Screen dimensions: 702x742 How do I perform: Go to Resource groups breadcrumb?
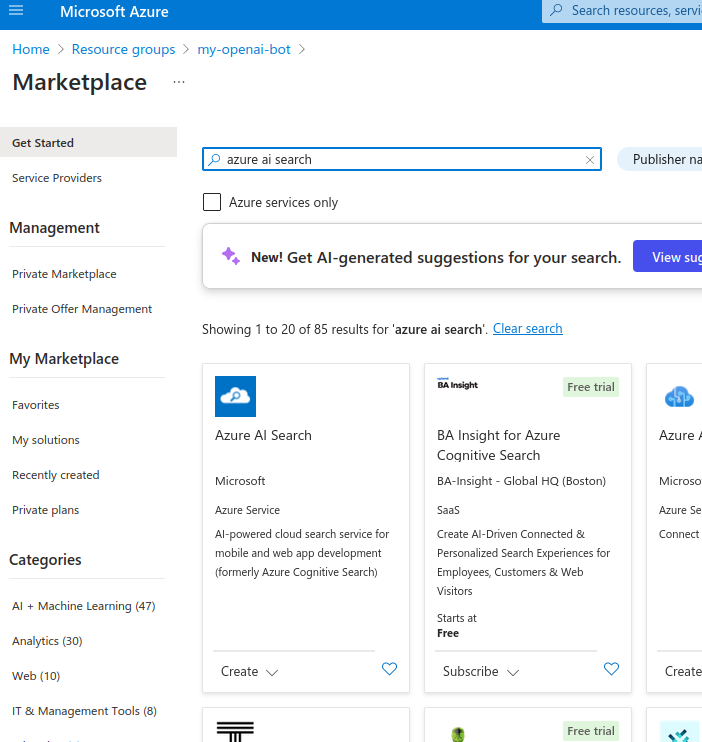point(123,49)
